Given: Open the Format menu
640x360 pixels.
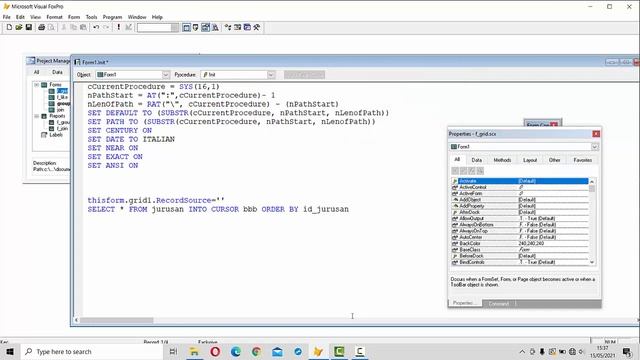Looking at the screenshot, I should 54,17.
